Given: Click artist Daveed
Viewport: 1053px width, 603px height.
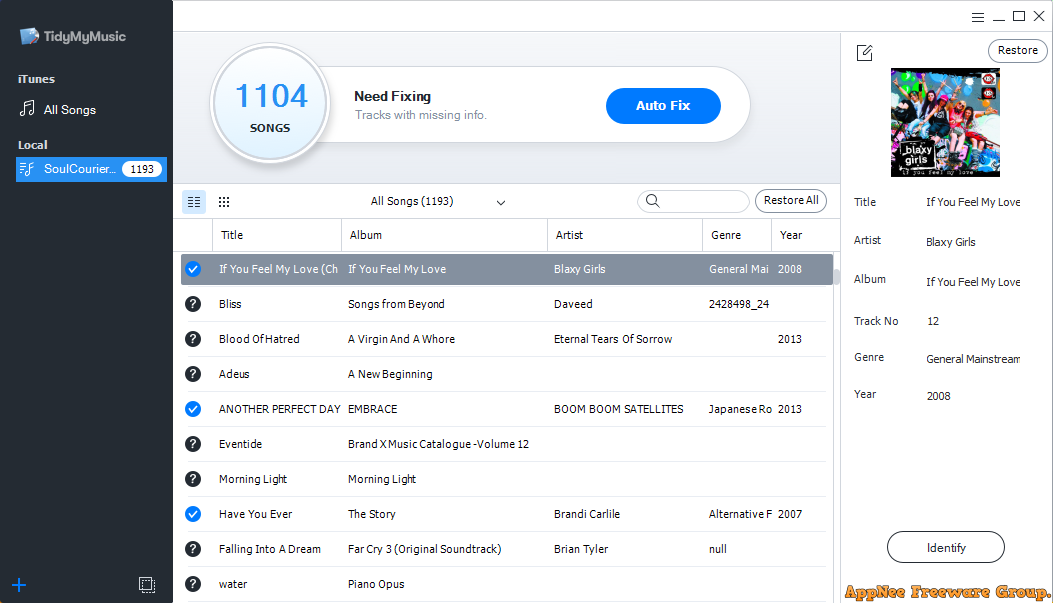Looking at the screenshot, I should [574, 304].
